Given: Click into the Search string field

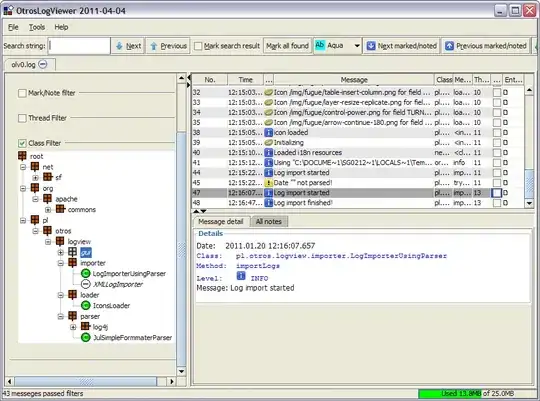Looking at the screenshot, I should click(79, 46).
